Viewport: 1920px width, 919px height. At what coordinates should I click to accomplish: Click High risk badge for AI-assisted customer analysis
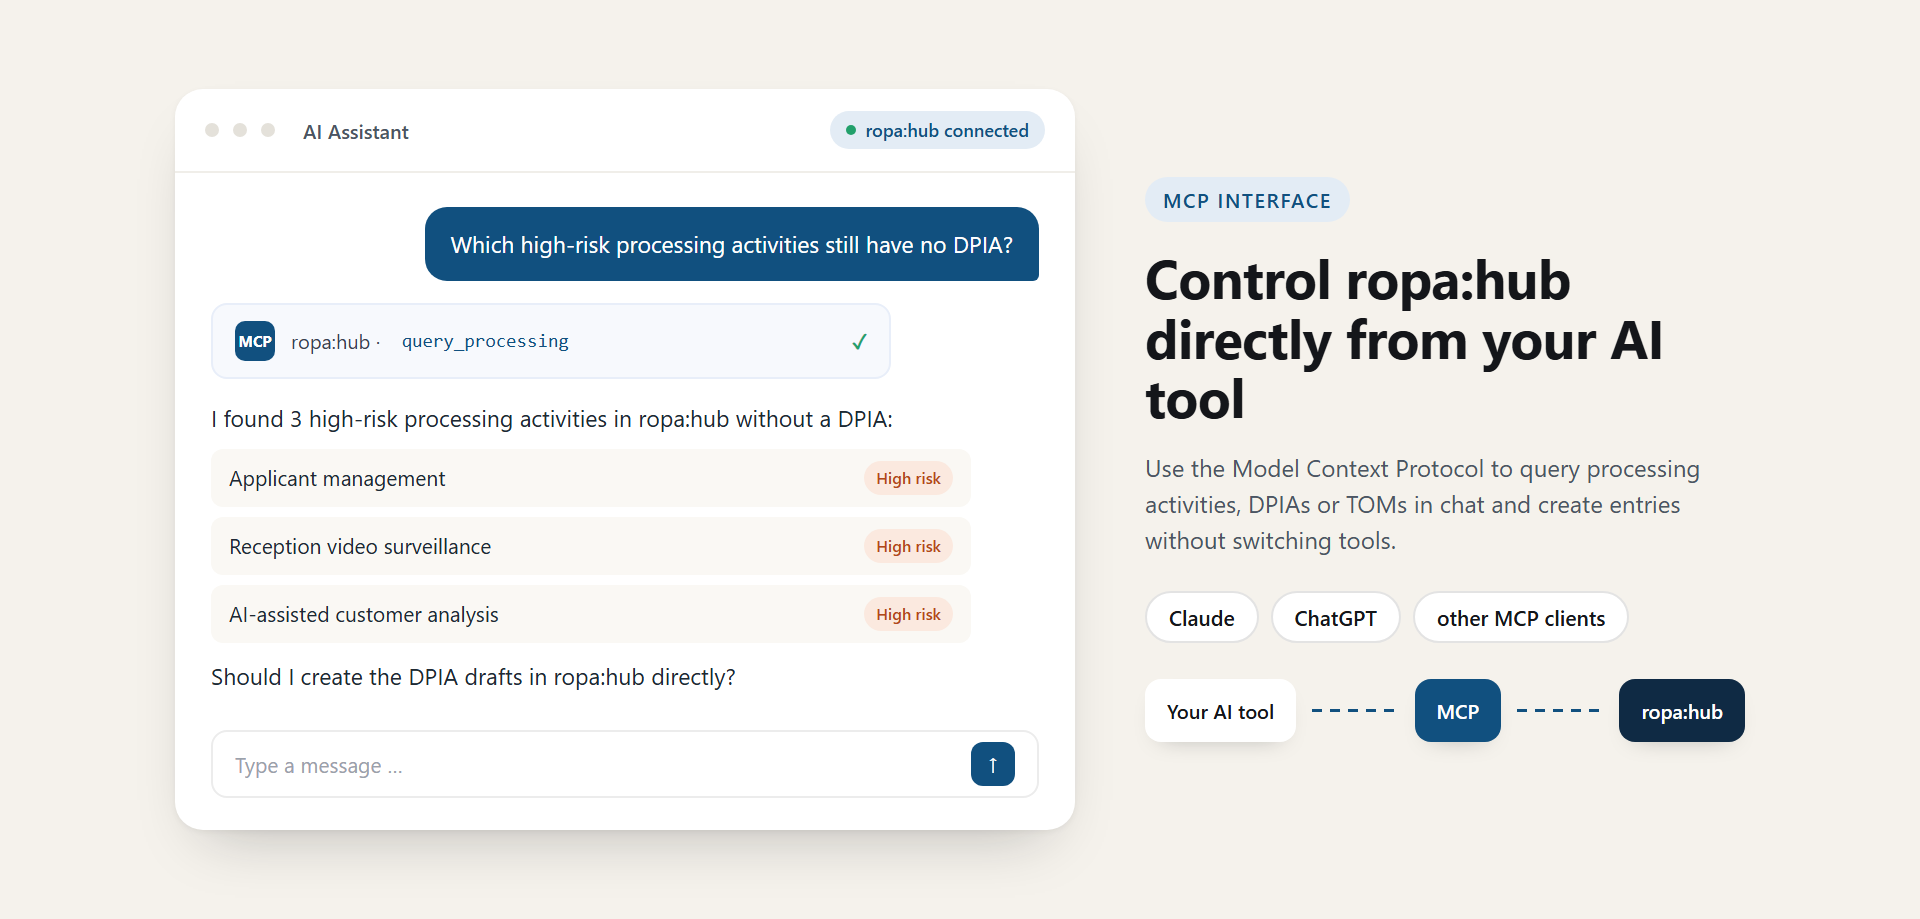(x=908, y=614)
